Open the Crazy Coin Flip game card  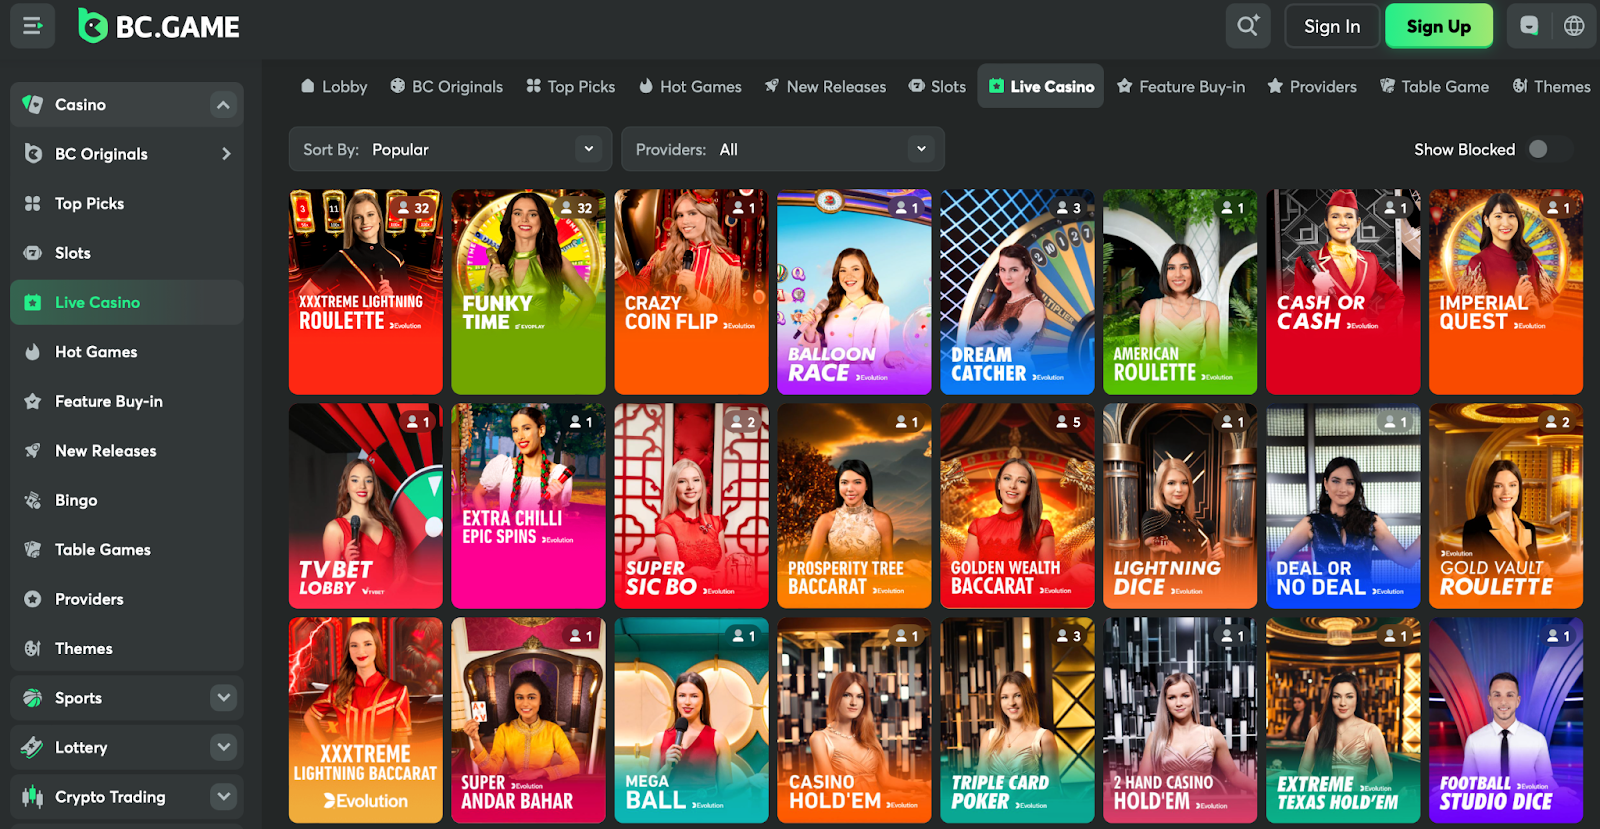pos(691,292)
